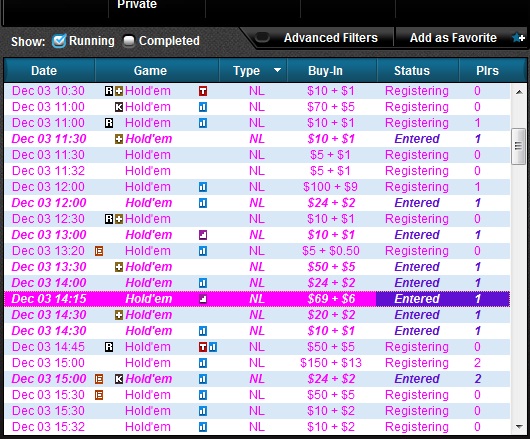Viewport: 530px width, 439px height.
Task: Toggle the Advanced Filters switch
Action: tap(262, 37)
